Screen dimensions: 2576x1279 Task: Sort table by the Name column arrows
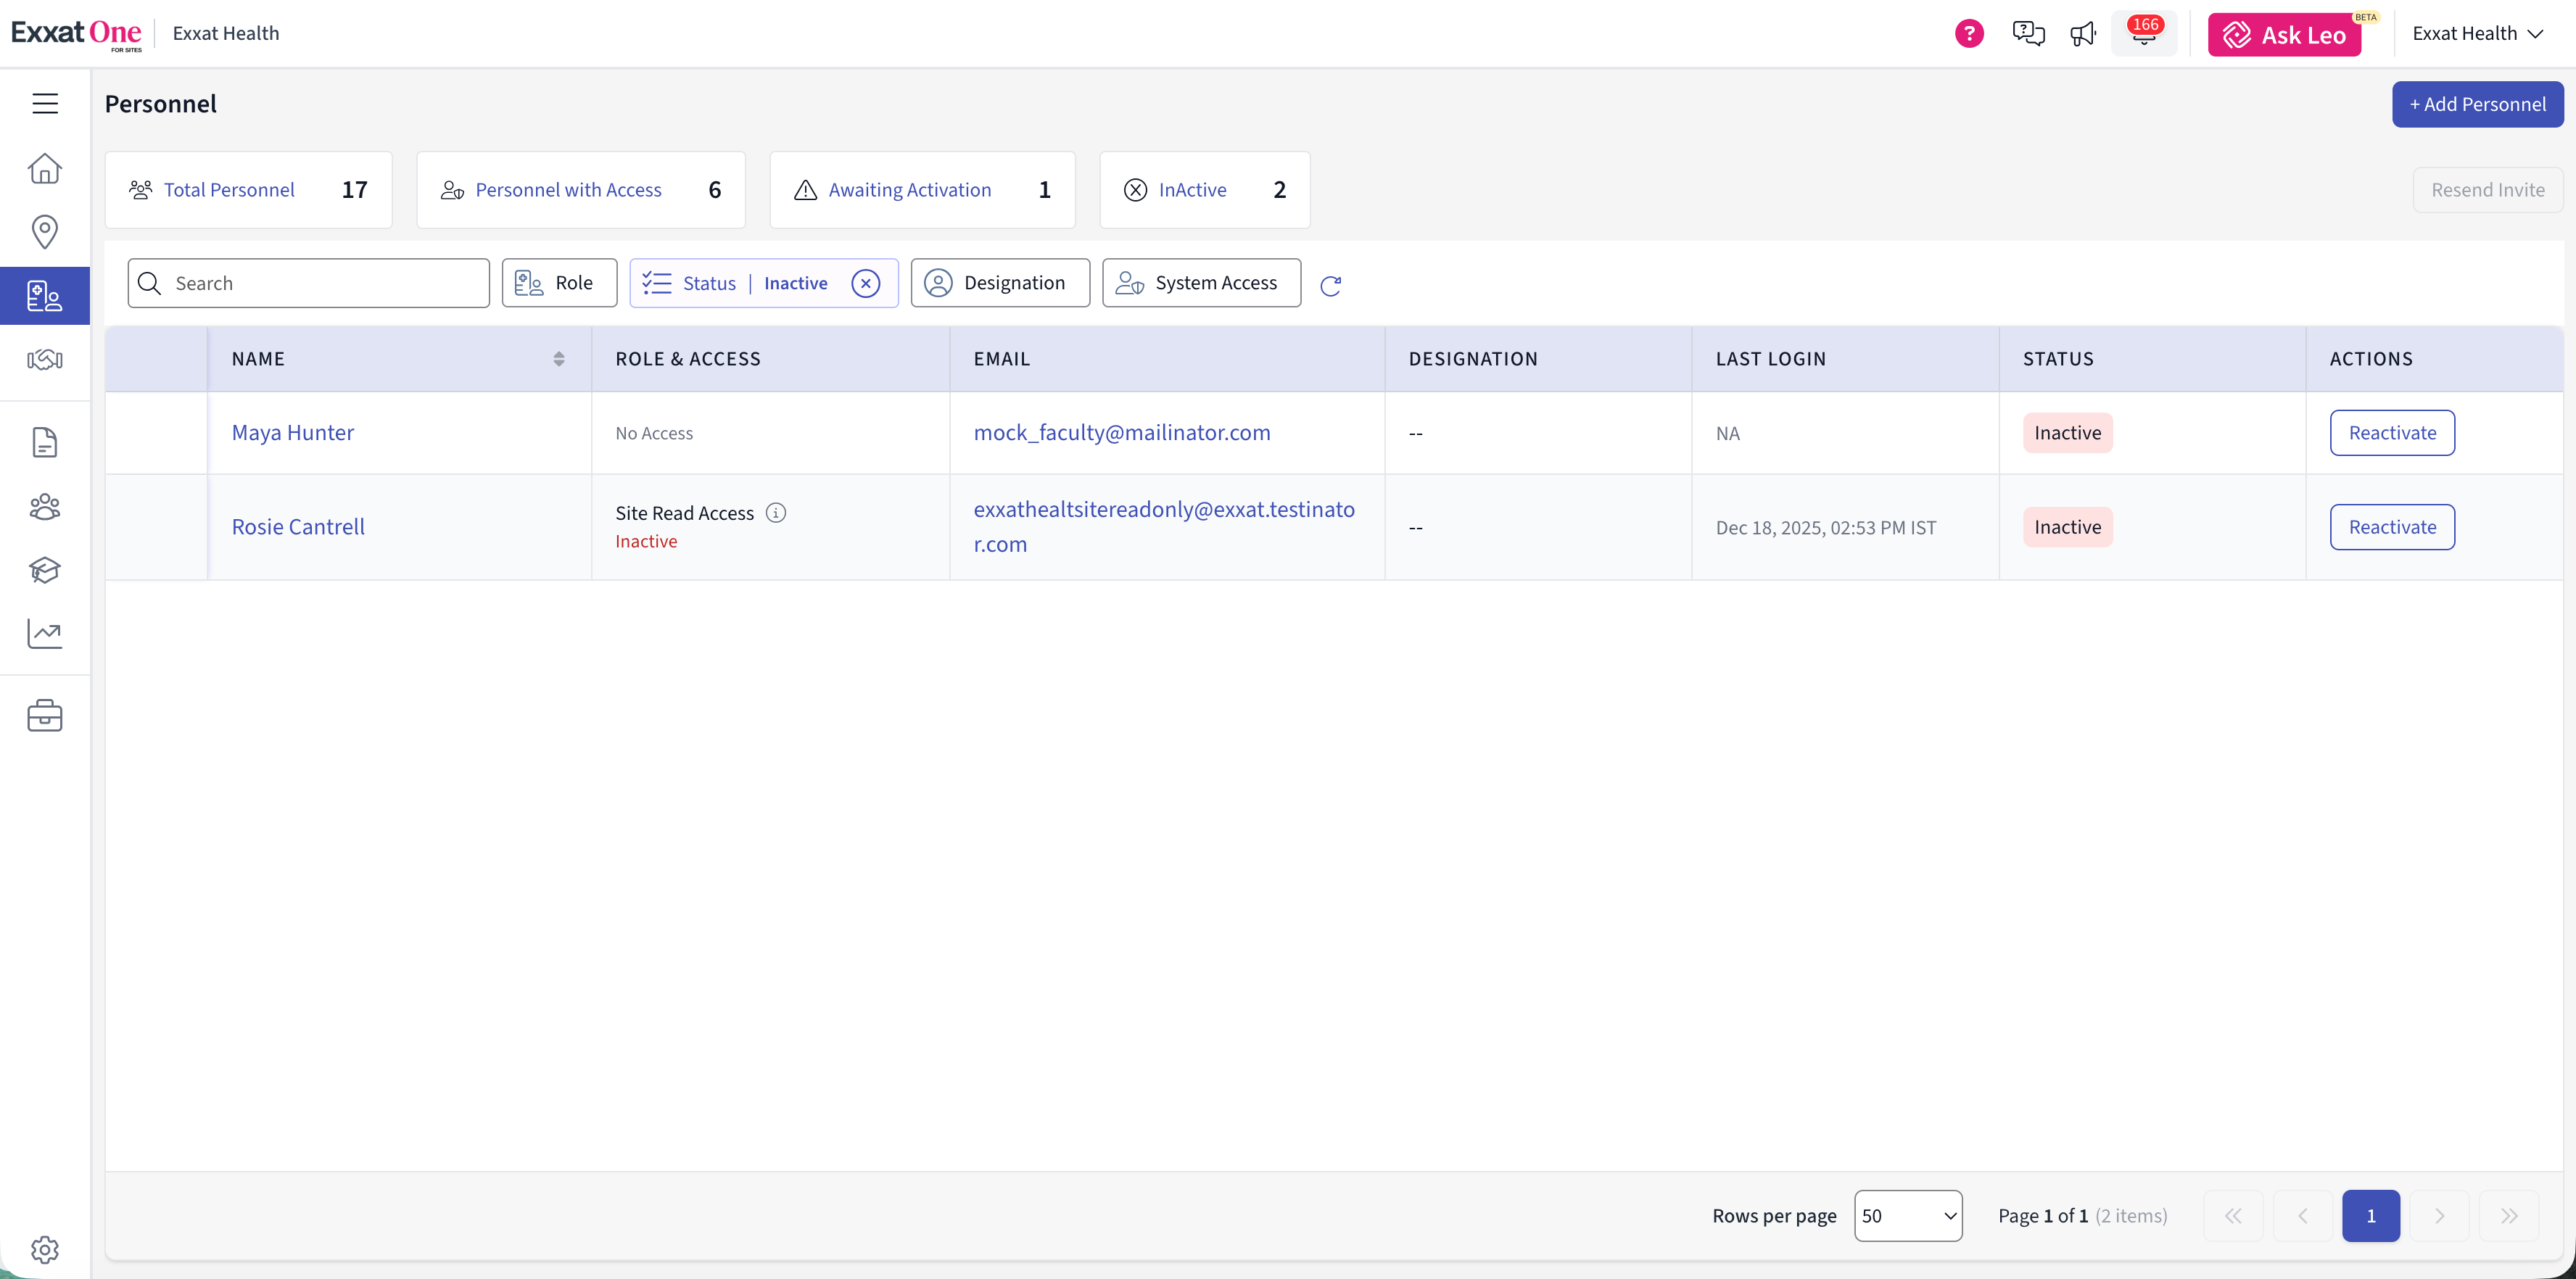click(559, 359)
